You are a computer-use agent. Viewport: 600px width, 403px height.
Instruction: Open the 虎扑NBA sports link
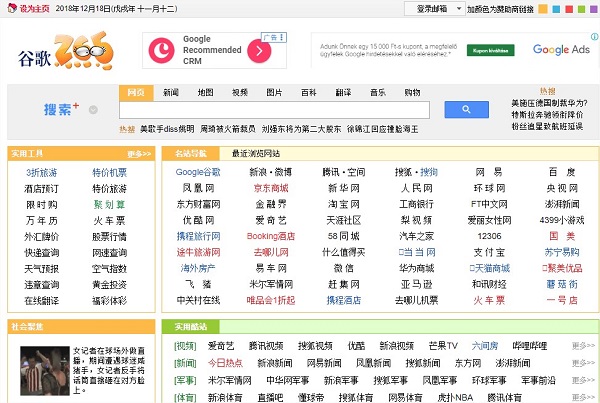(x=455, y=398)
